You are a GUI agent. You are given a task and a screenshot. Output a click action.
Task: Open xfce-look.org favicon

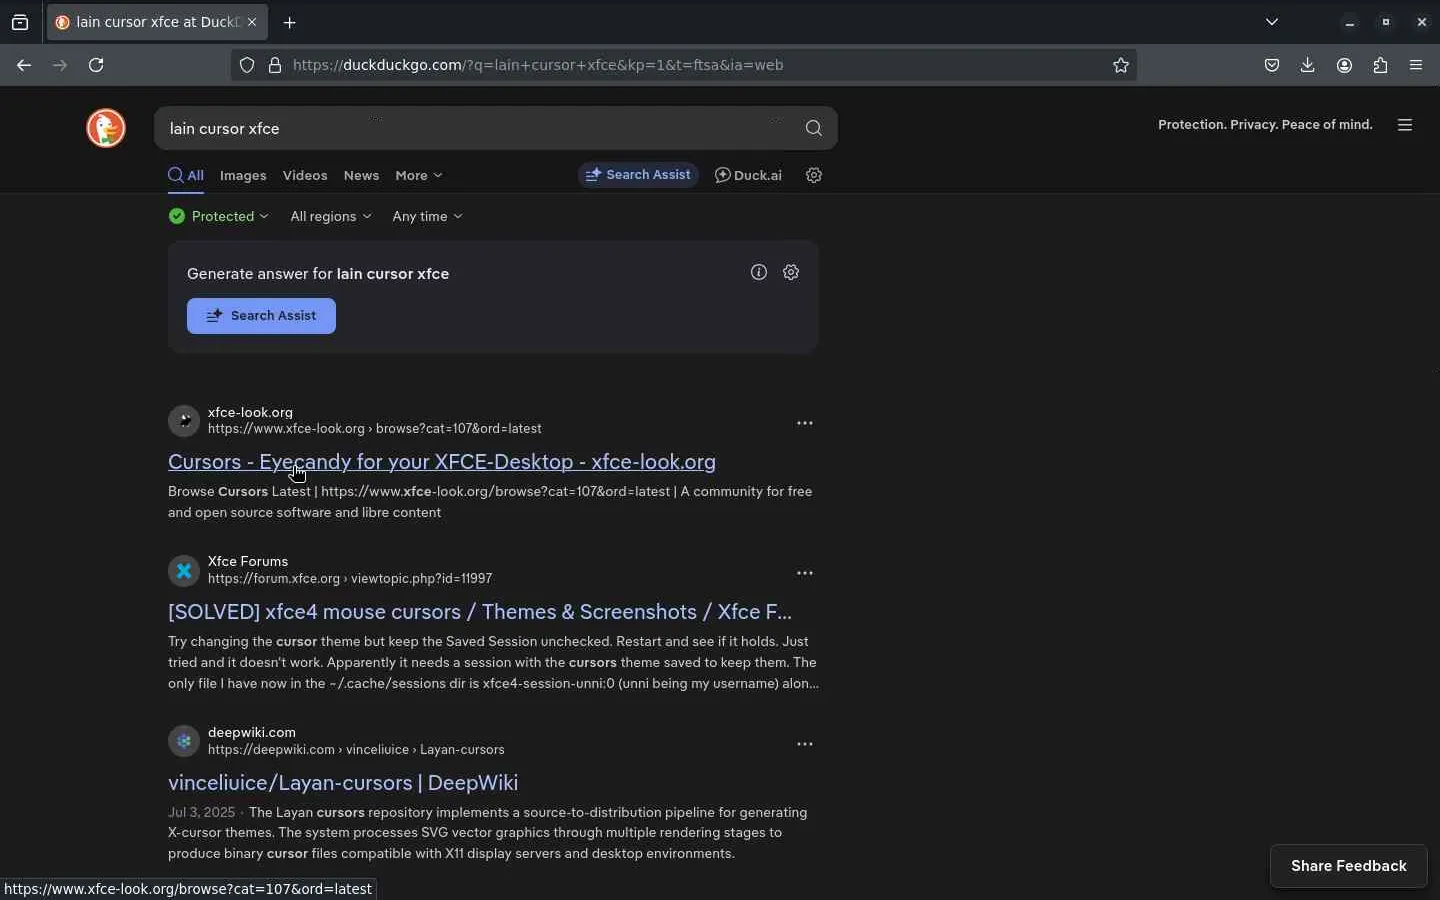click(184, 421)
